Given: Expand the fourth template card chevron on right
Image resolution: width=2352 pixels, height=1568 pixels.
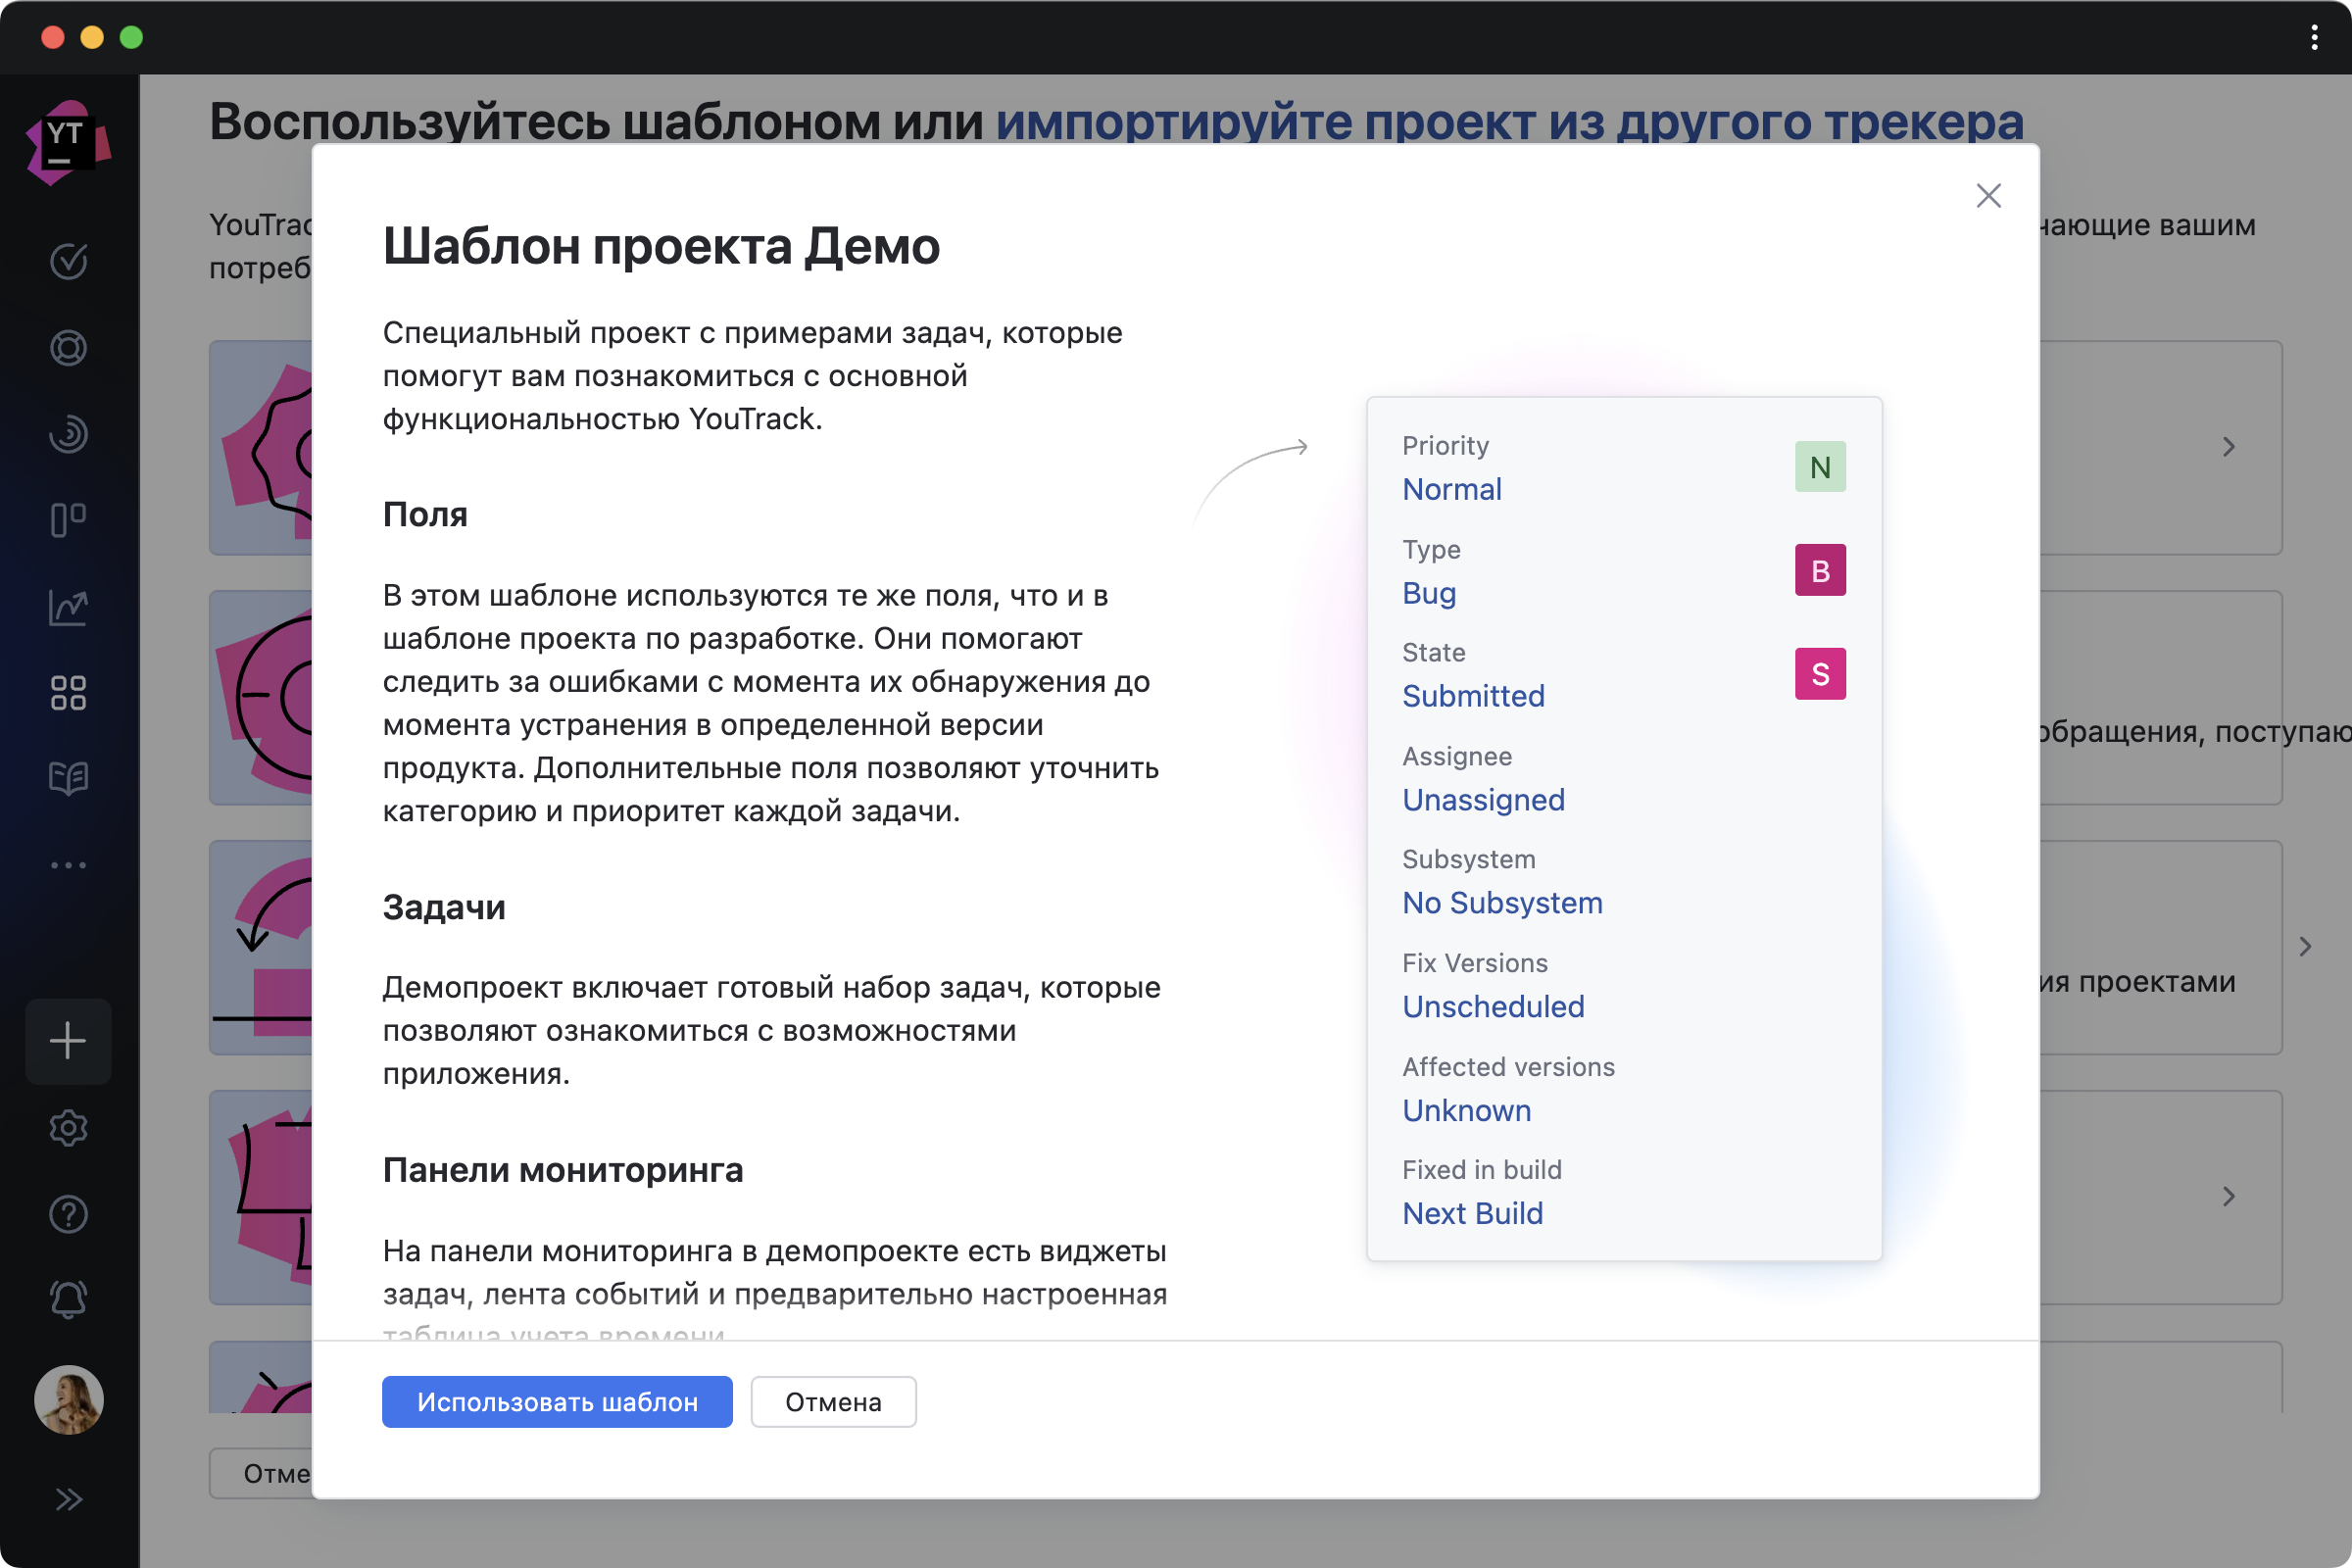Looking at the screenshot, I should pos(2229,1197).
